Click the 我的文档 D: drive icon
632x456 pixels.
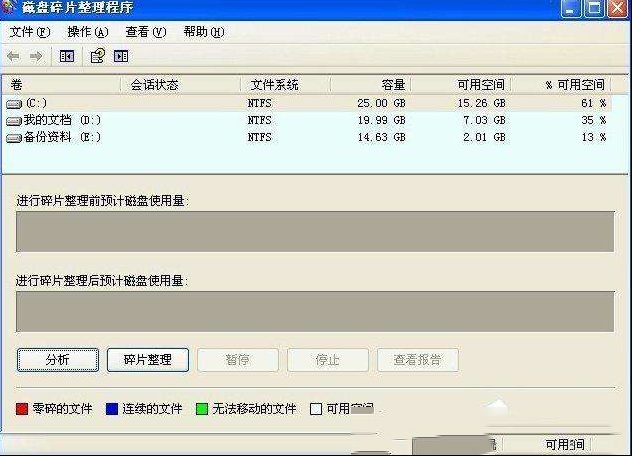pos(14,121)
